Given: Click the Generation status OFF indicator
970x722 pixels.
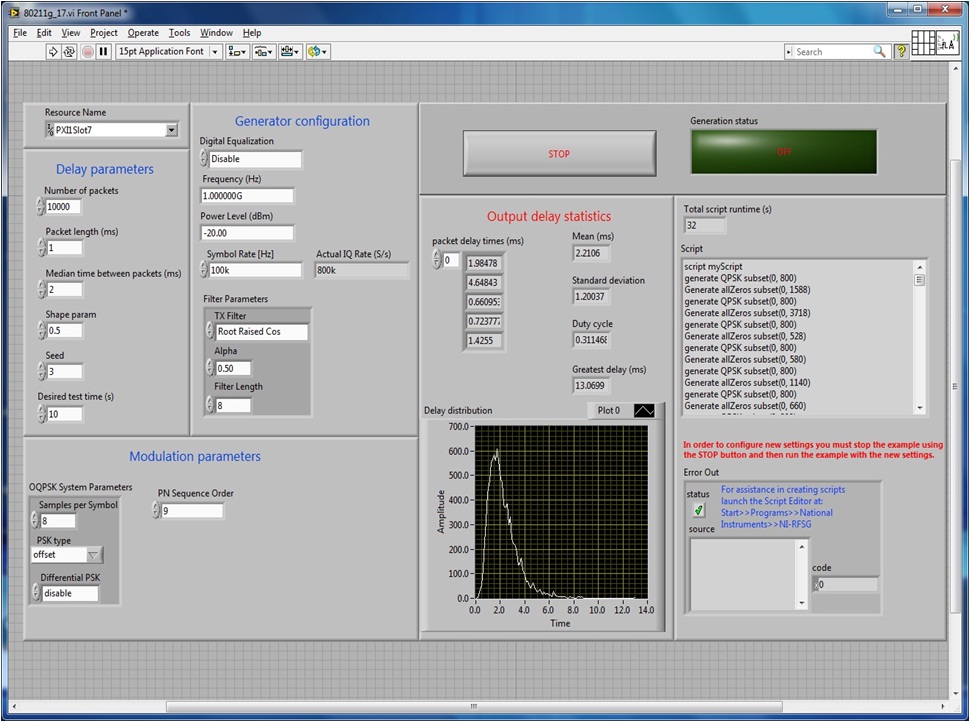Looking at the screenshot, I should (783, 152).
